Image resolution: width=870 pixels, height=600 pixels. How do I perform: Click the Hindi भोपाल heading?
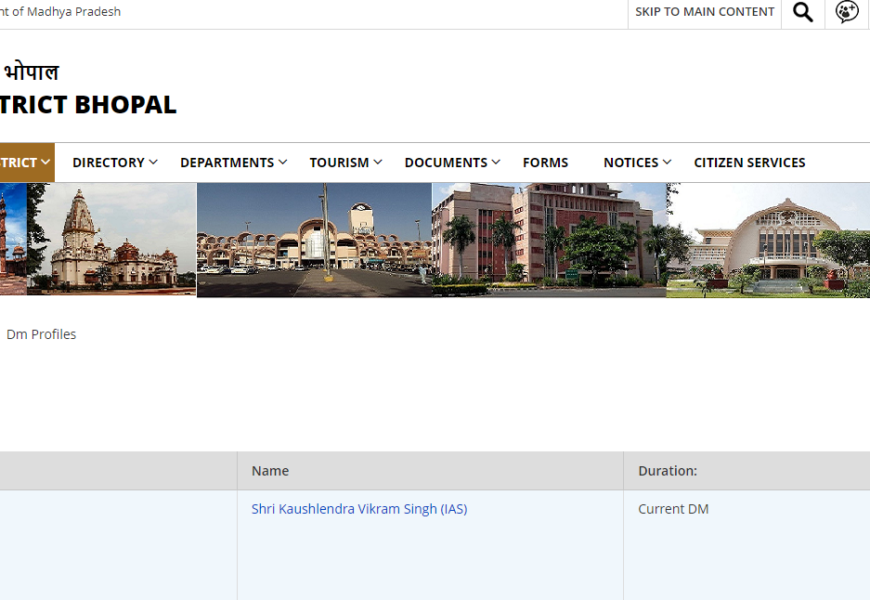click(31, 72)
